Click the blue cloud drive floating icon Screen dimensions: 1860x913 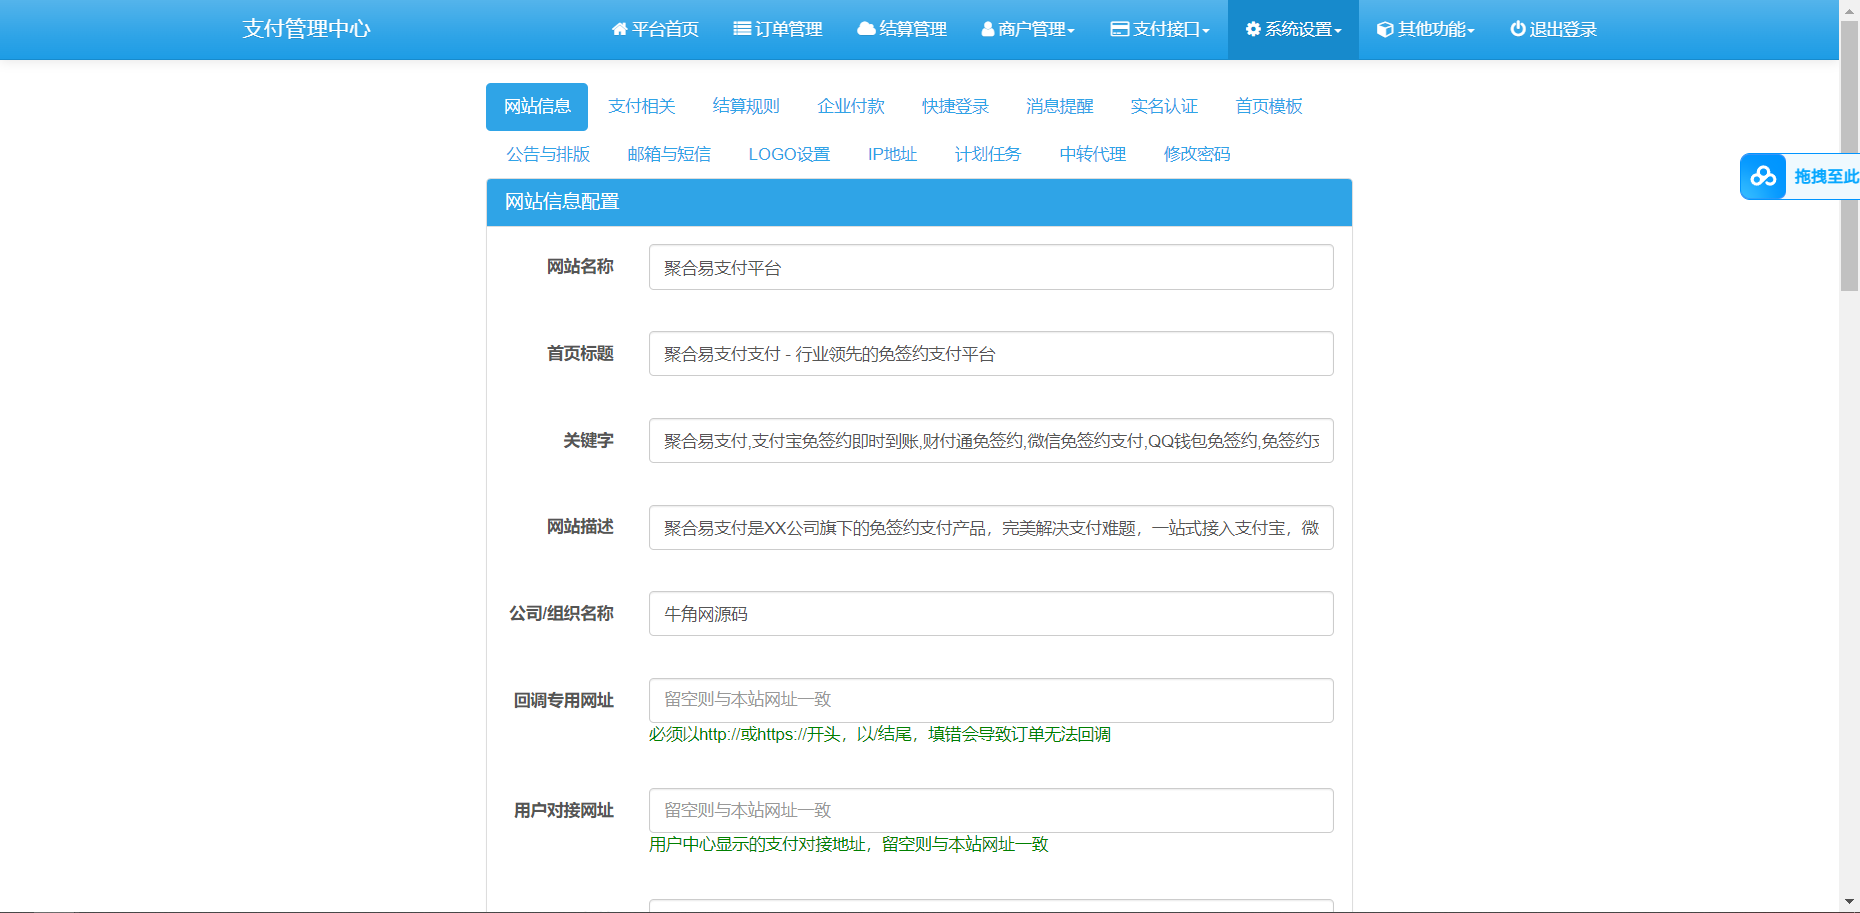1763,177
